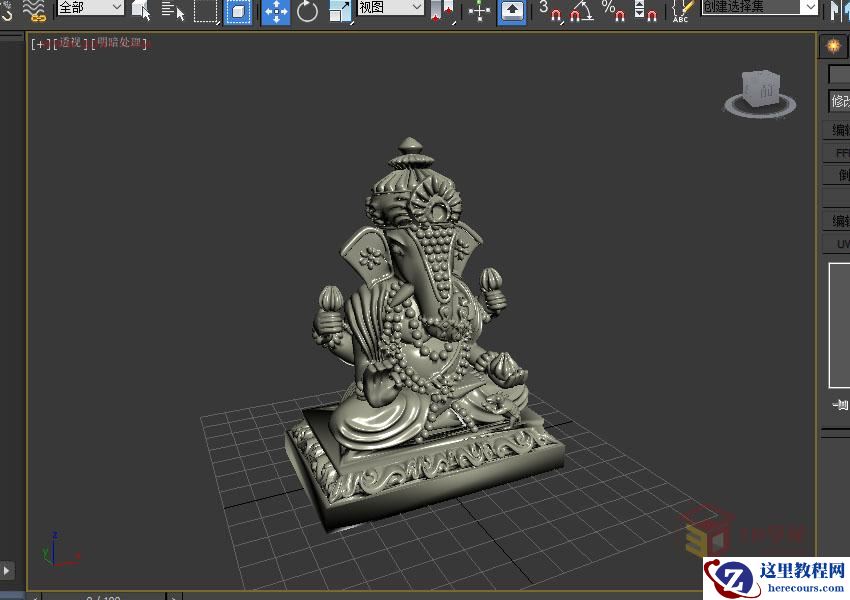Image resolution: width=850 pixels, height=600 pixels.
Task: Click the 创建选择集 named selection field
Action: tap(751, 7)
